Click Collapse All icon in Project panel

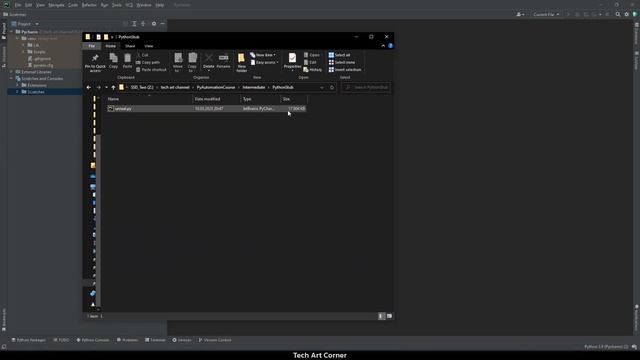[143, 24]
